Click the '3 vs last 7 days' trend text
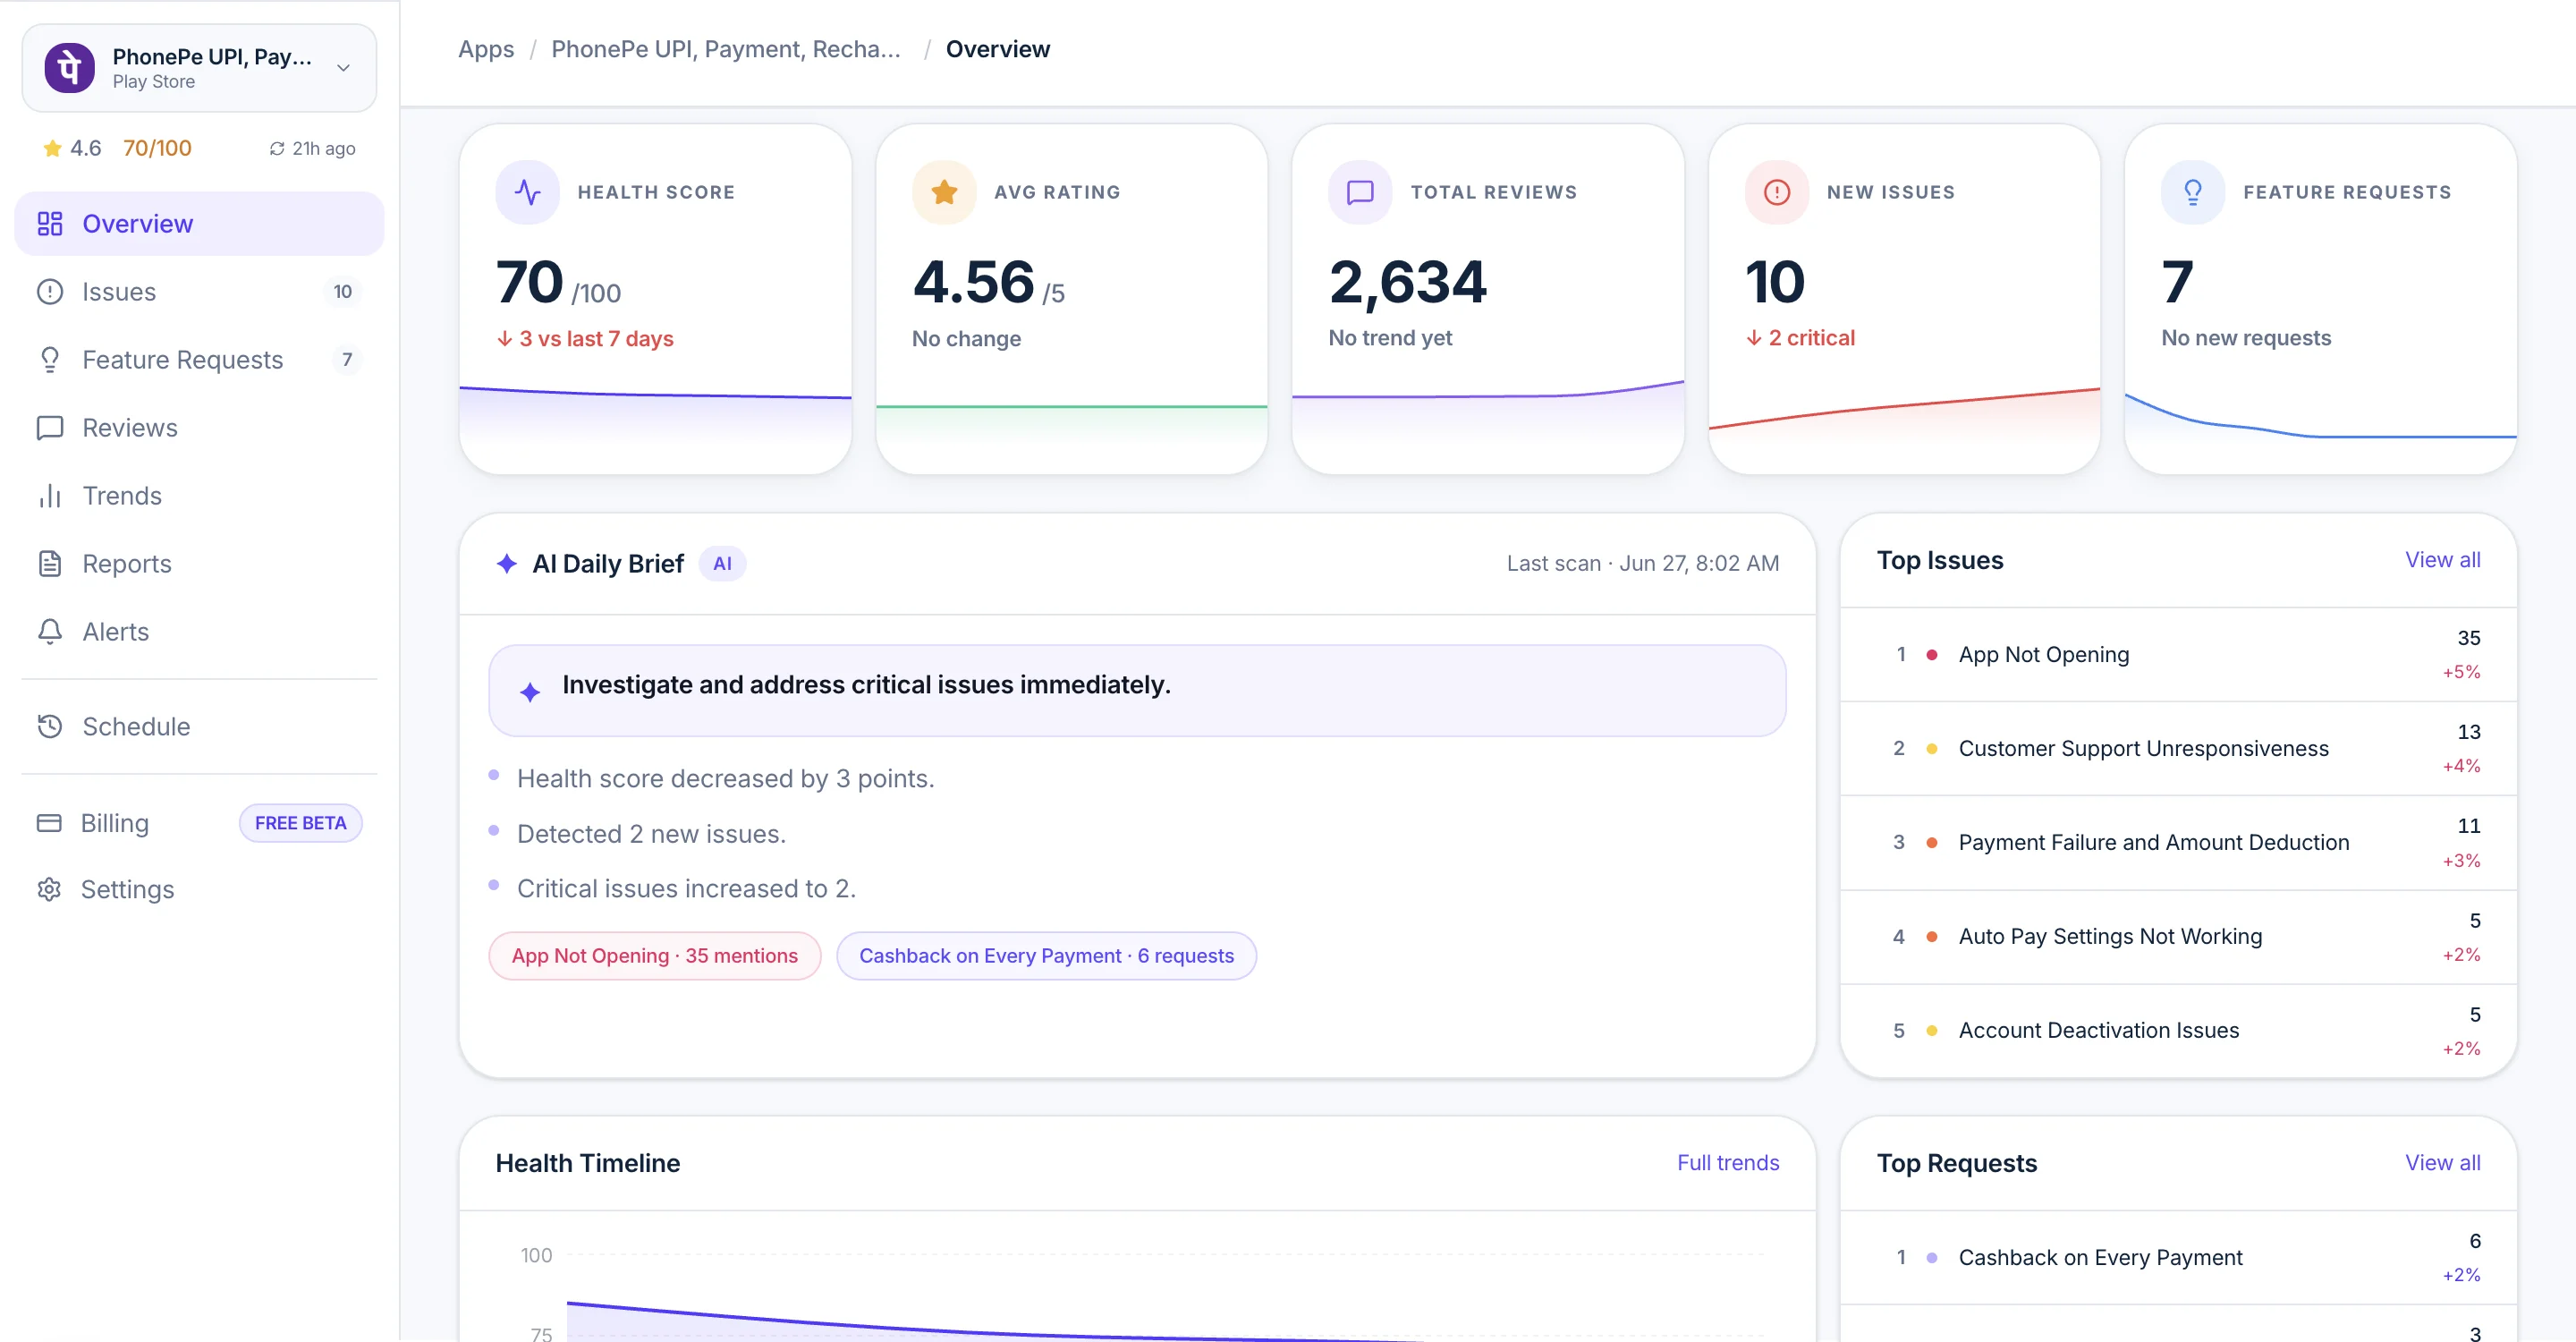Viewport: 2576px width, 1342px height. [586, 338]
